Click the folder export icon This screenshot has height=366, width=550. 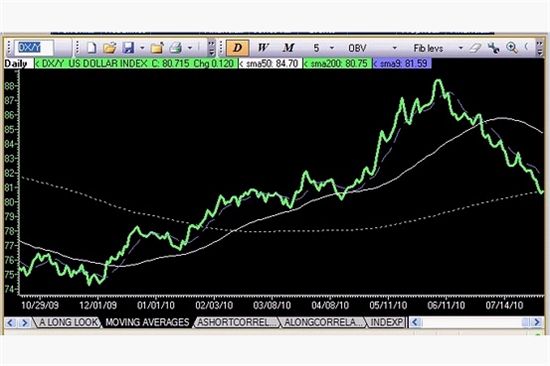click(157, 48)
